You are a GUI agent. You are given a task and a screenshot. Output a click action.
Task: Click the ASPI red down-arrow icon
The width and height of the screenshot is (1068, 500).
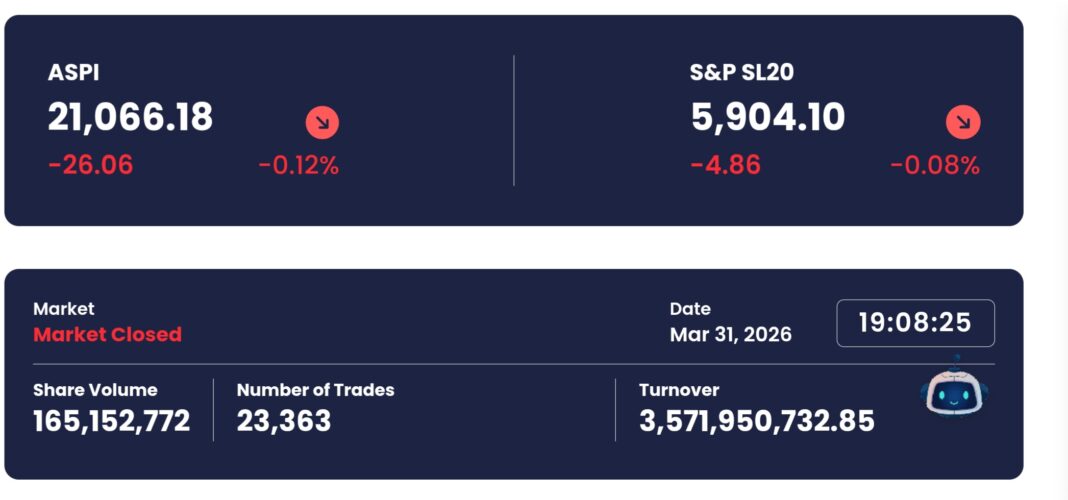(322, 123)
